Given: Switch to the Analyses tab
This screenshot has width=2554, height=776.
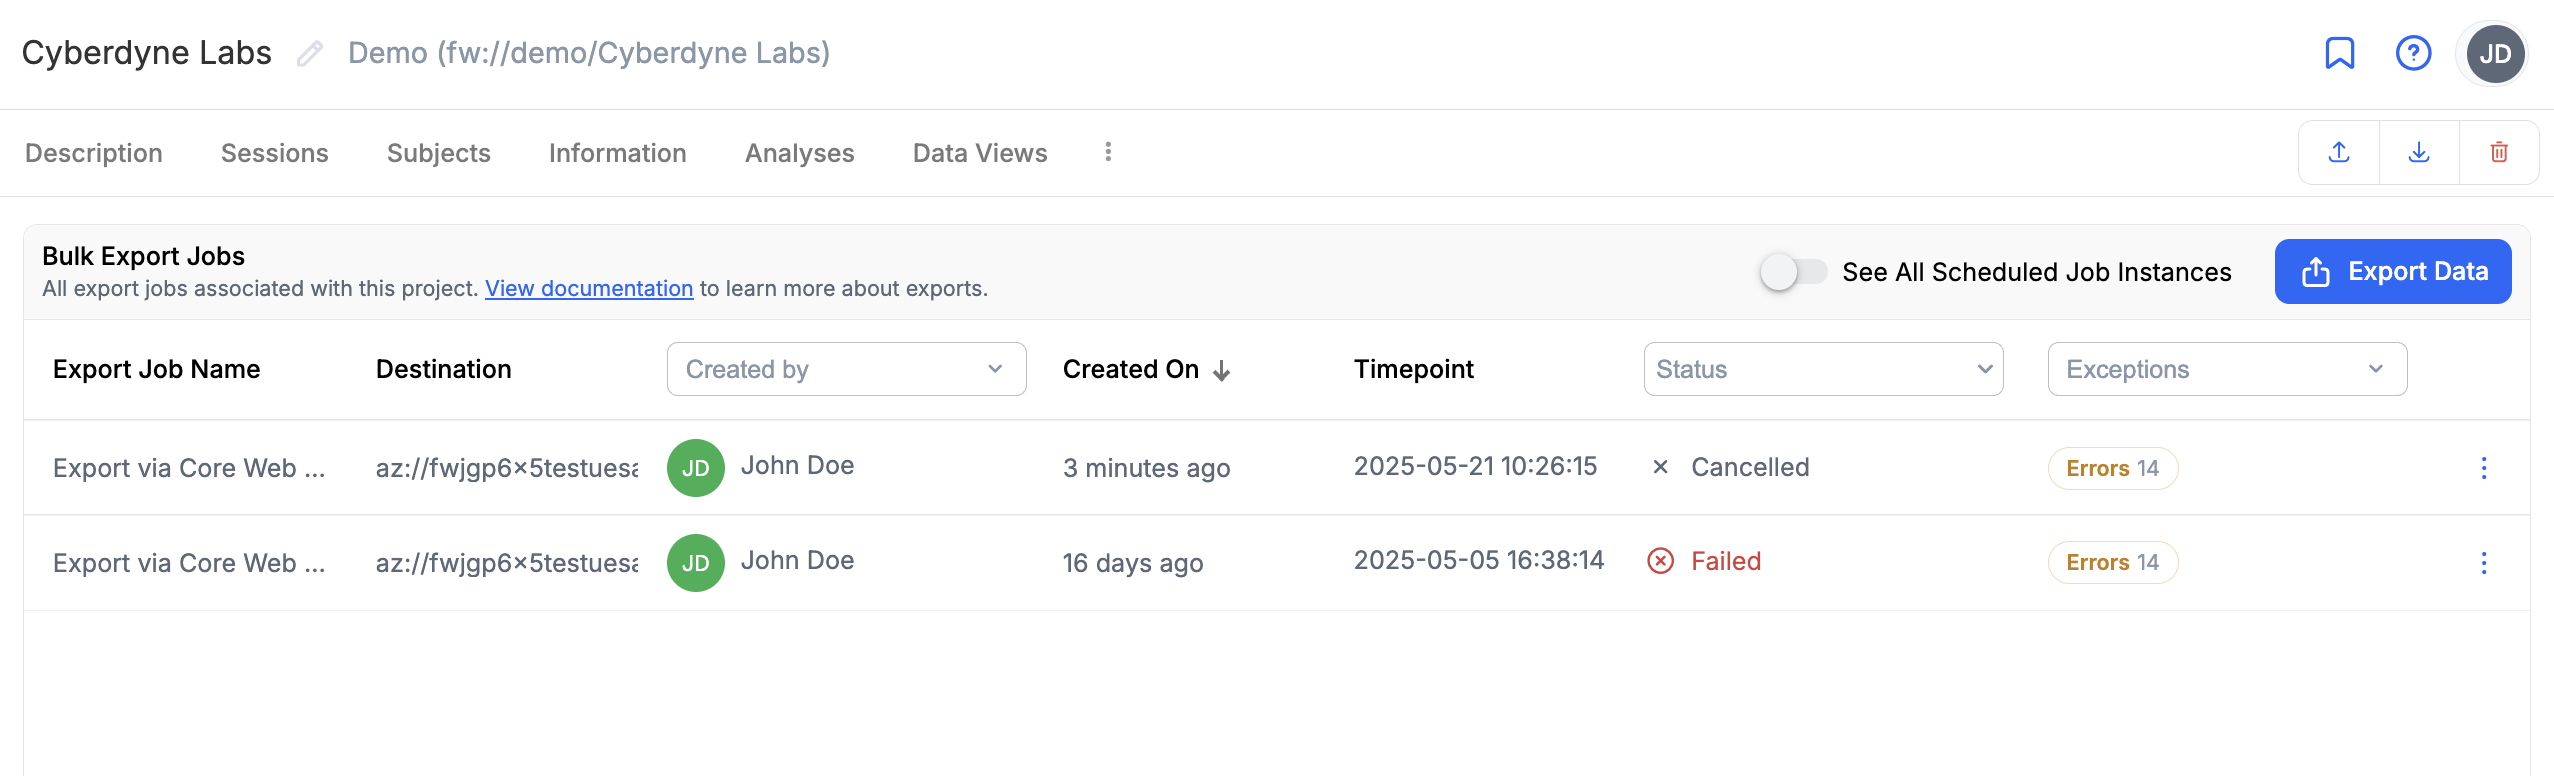Looking at the screenshot, I should (x=800, y=153).
